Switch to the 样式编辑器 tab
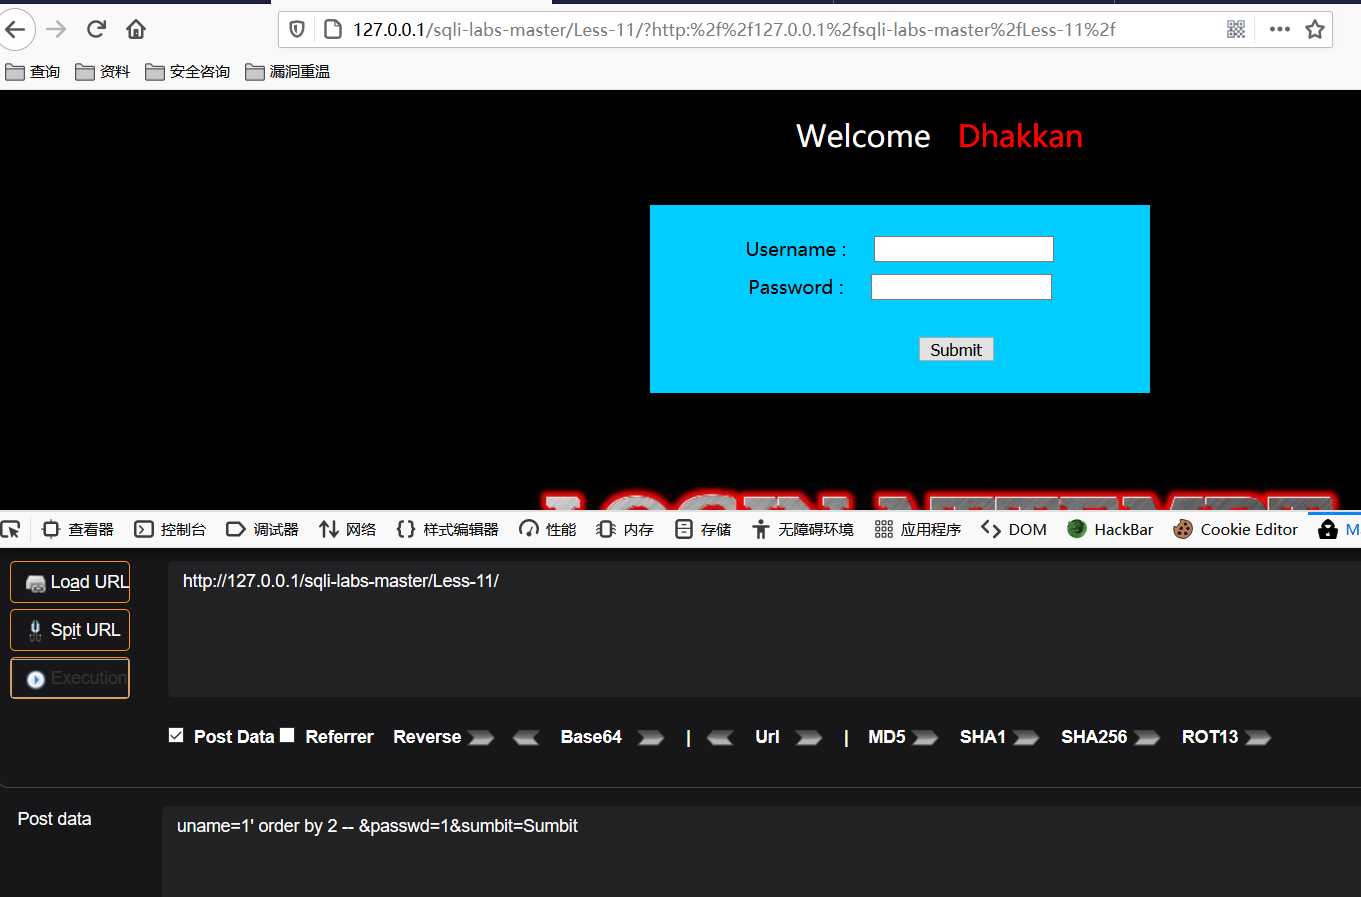The height and width of the screenshot is (897, 1361). 447,529
